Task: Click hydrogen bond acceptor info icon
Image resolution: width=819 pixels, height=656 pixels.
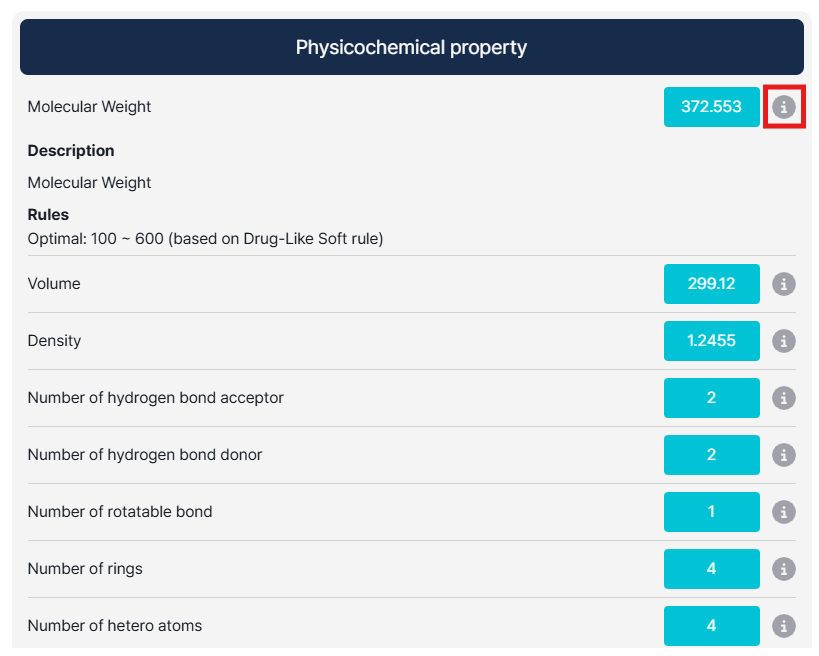Action: [x=784, y=398]
